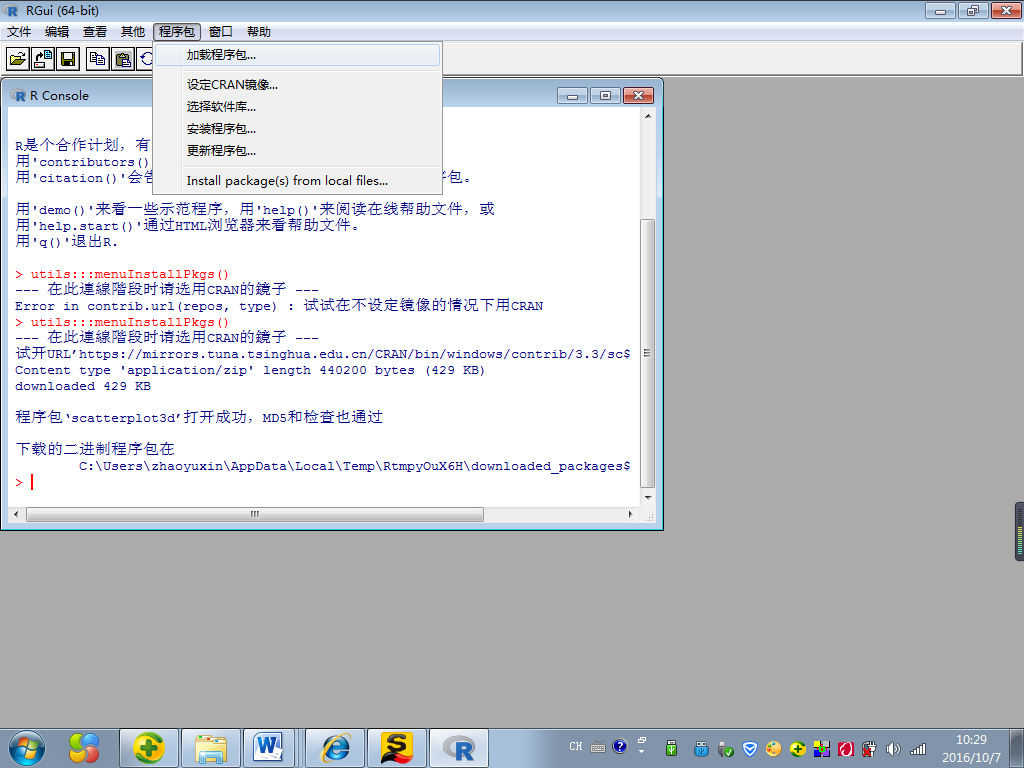The image size is (1024, 768).
Task: Choose 设定CRAN镜像... menu entry
Action: pos(298,85)
